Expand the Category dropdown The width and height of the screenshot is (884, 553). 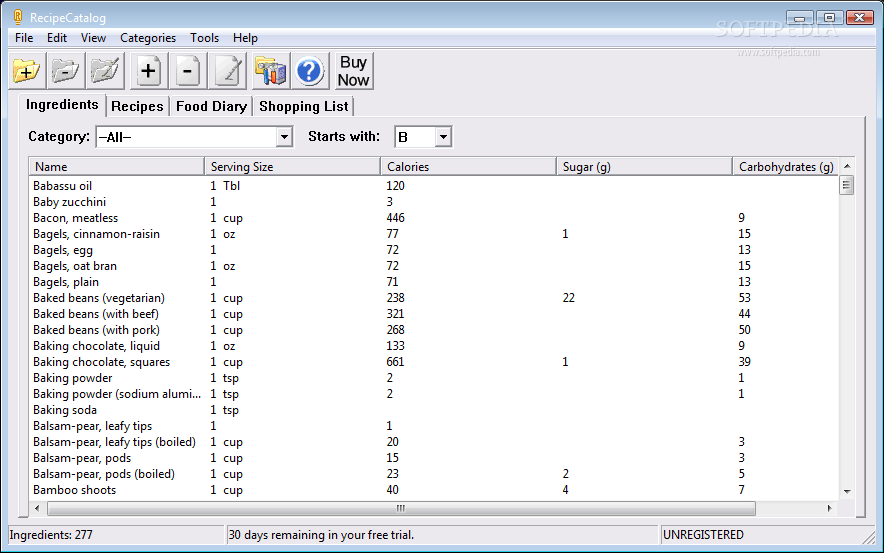(x=284, y=137)
